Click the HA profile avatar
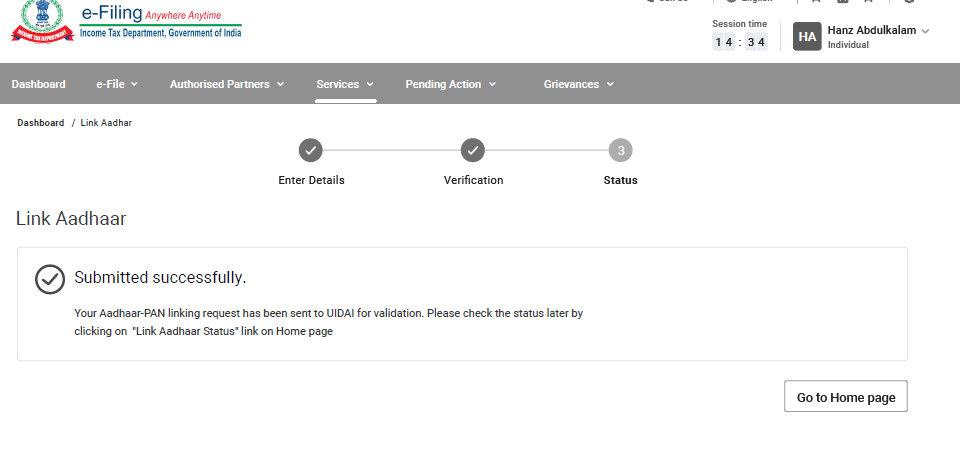Image resolution: width=960 pixels, height=454 pixels. tap(807, 37)
